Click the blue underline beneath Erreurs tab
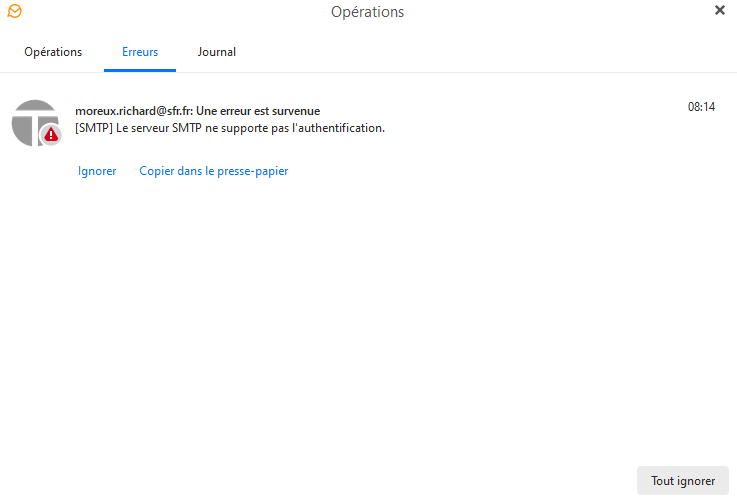737x504 pixels. coord(140,70)
